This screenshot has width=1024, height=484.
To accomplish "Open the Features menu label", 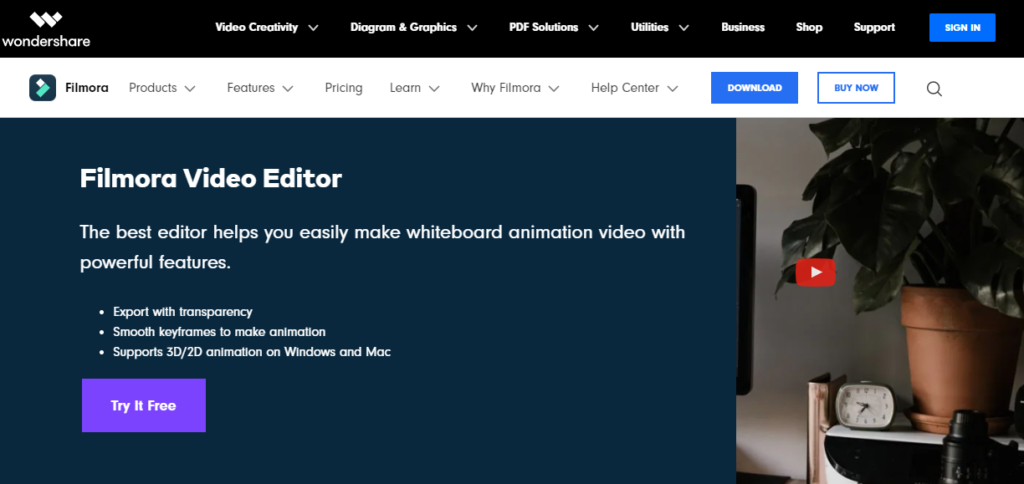I will [251, 88].
